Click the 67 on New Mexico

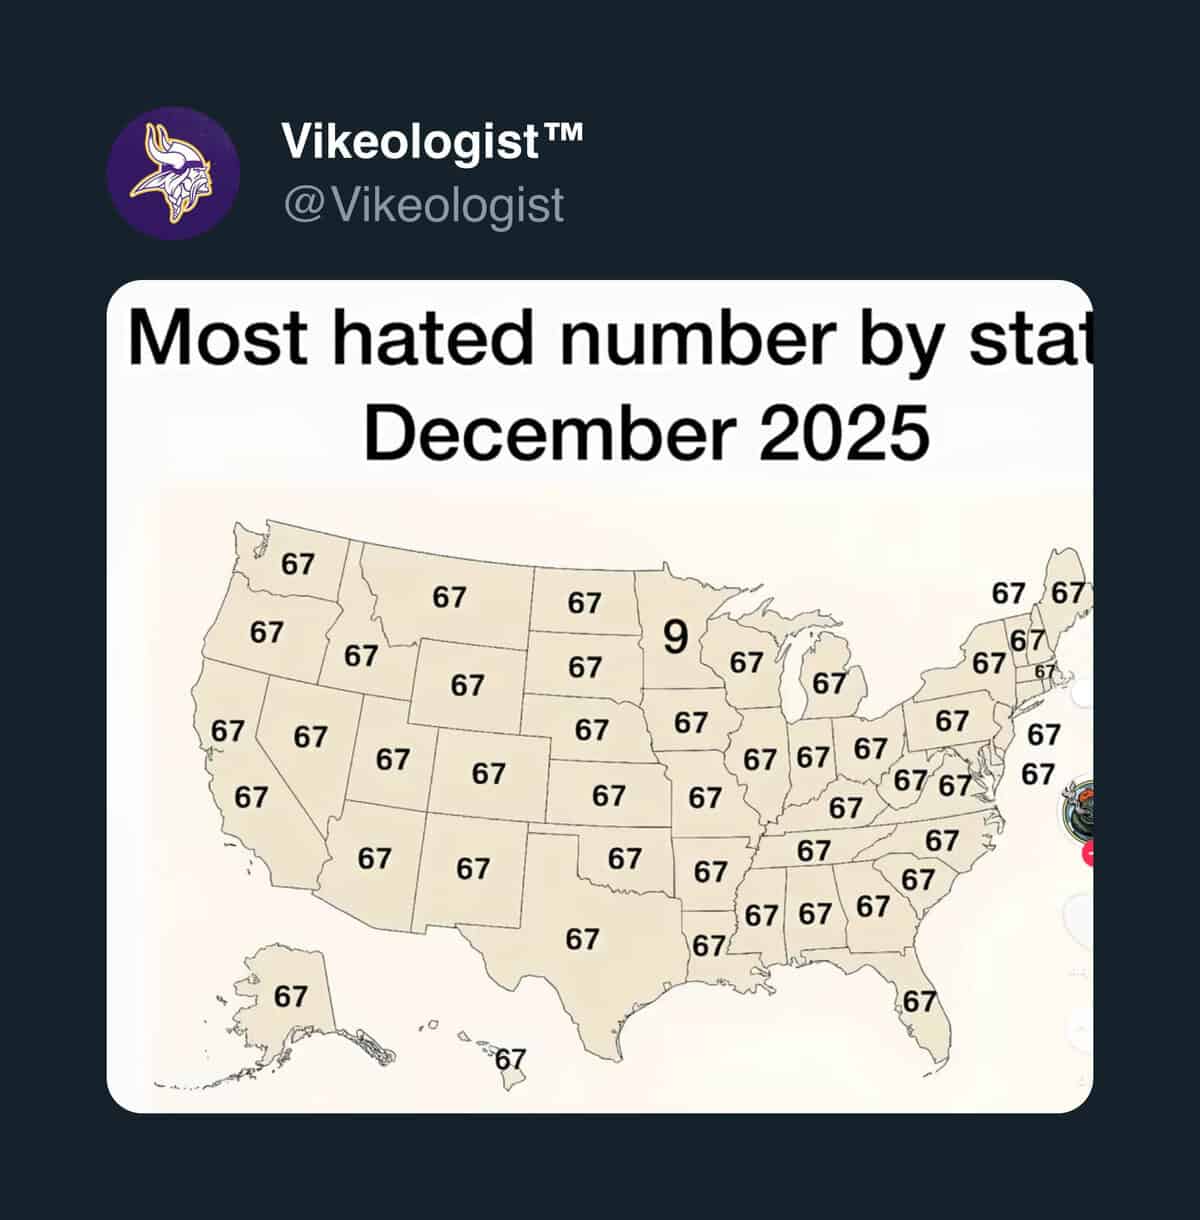(473, 868)
